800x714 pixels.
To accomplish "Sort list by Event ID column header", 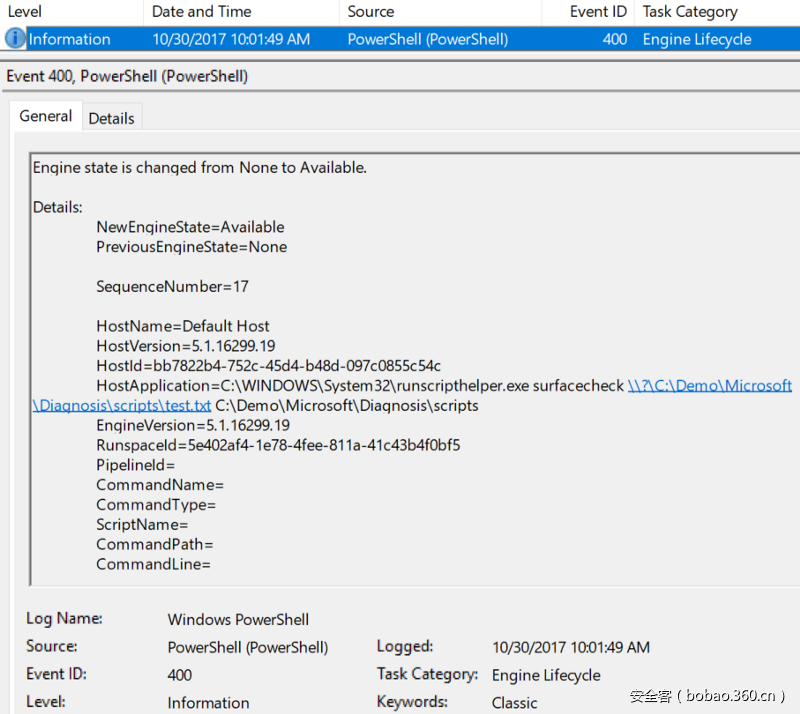I will point(598,12).
